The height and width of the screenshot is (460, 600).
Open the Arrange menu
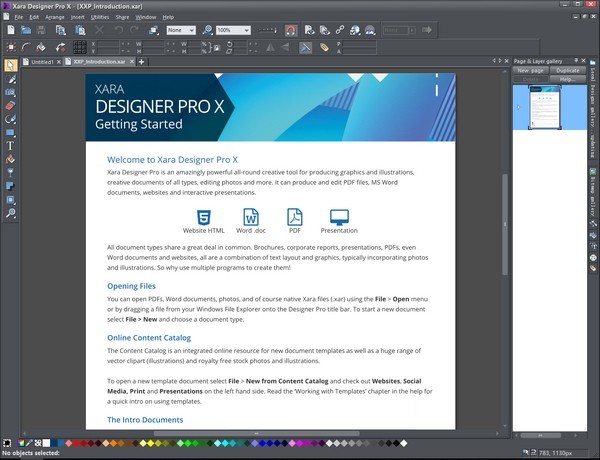[x=53, y=17]
